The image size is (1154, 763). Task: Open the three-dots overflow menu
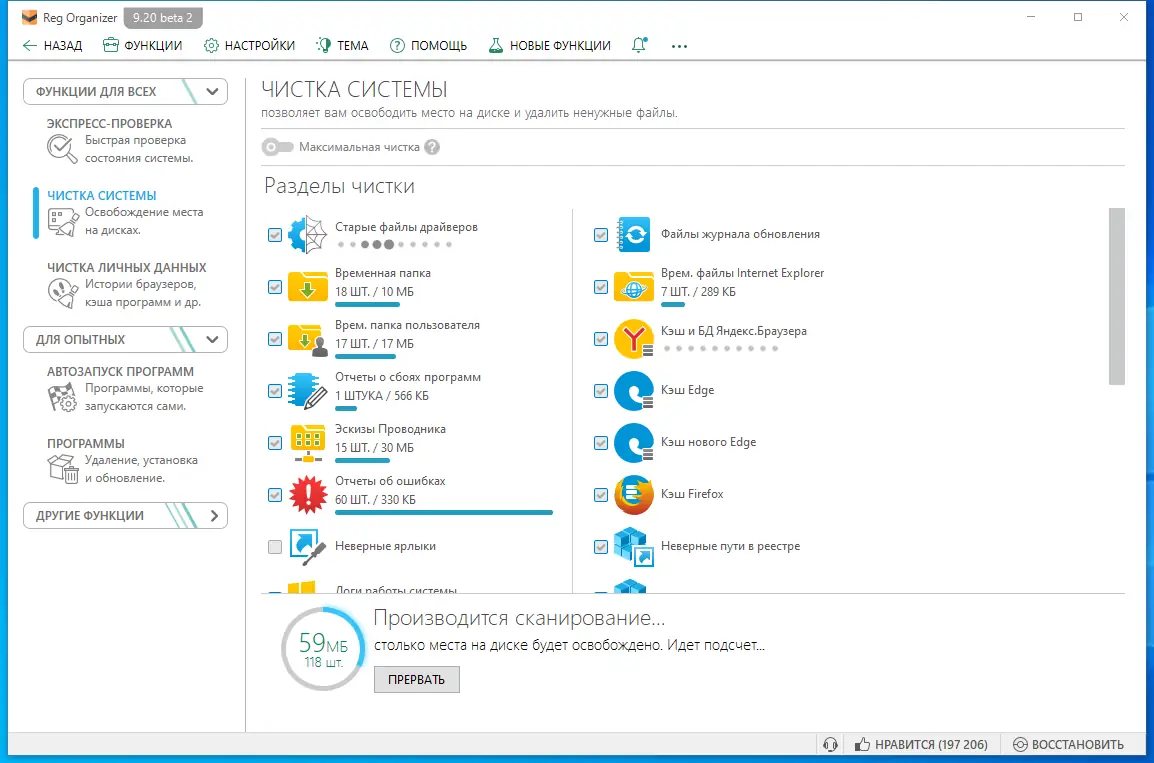pos(679,46)
